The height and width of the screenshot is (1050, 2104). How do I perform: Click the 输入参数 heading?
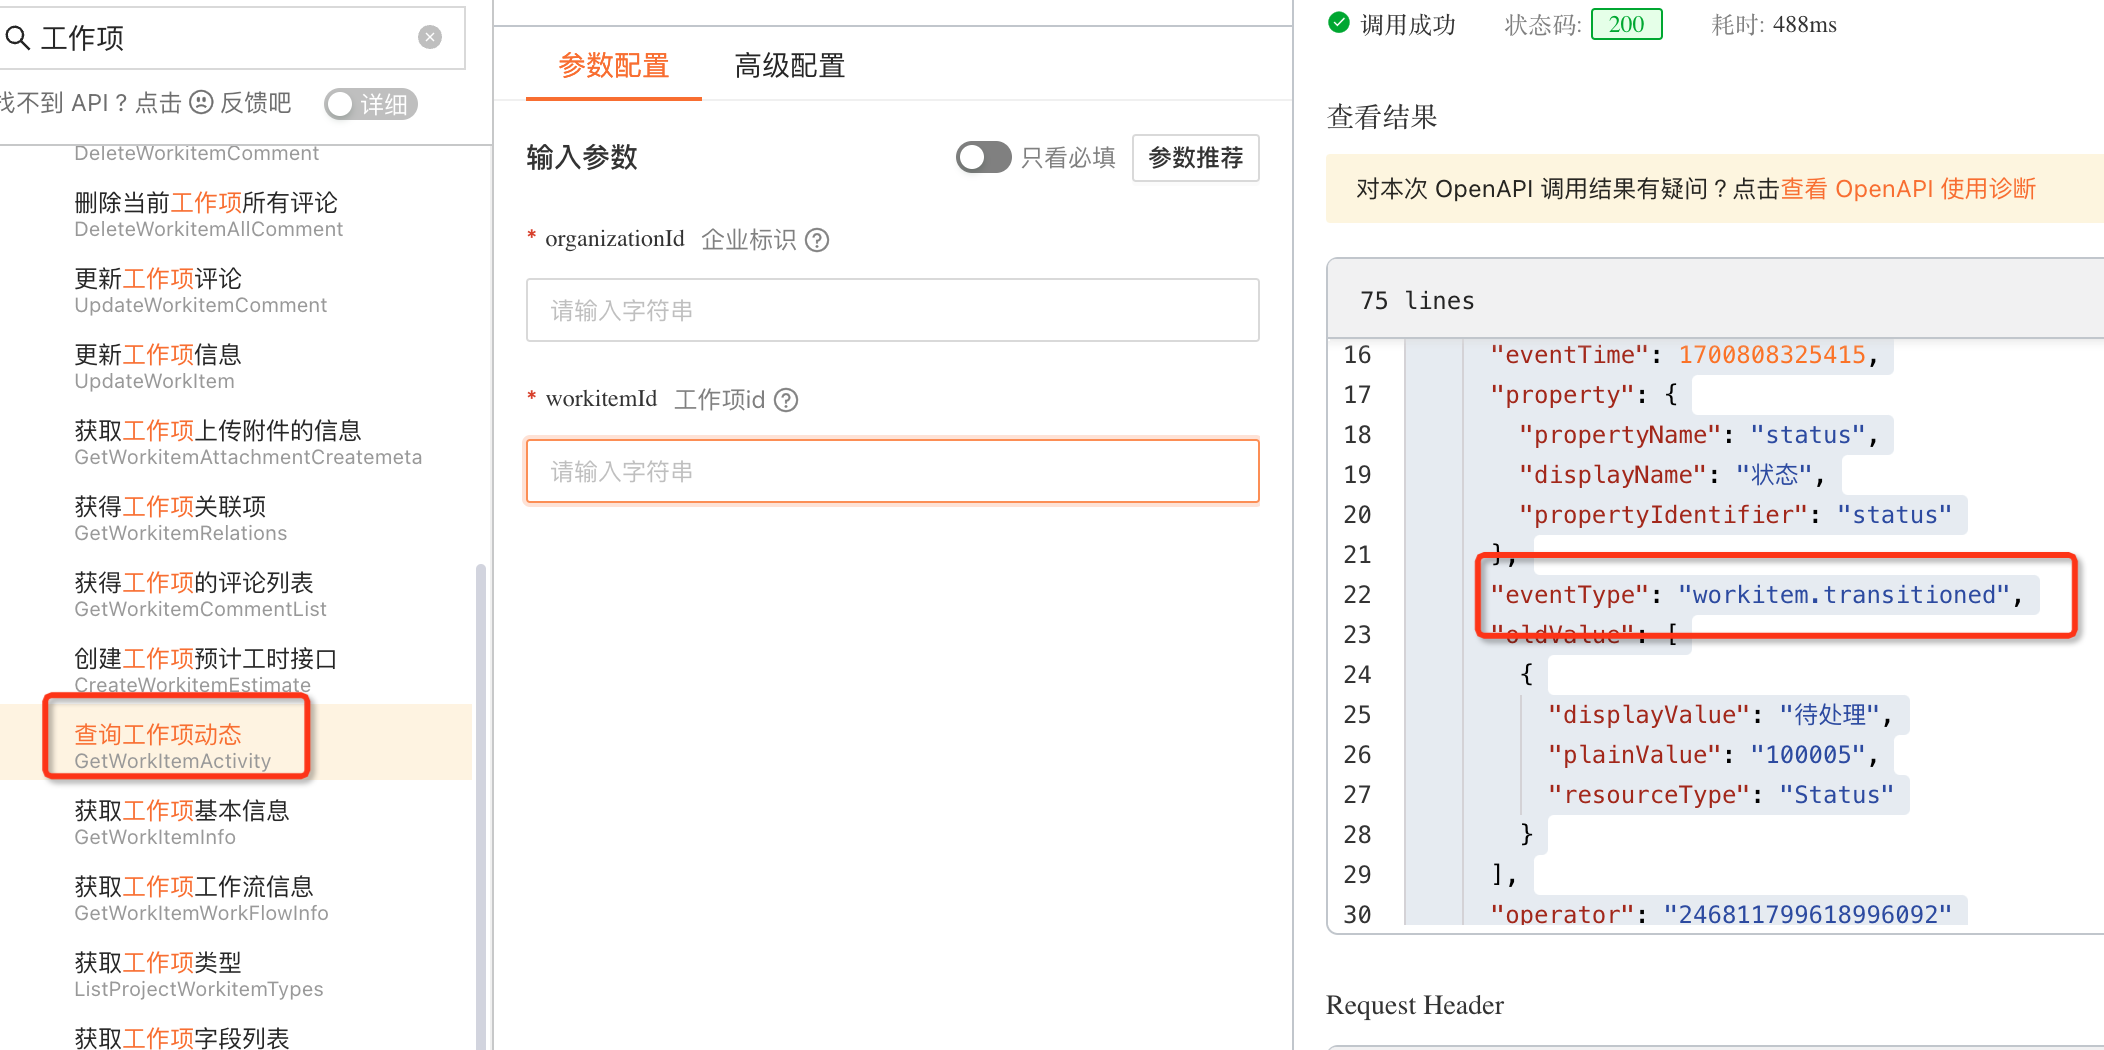click(582, 157)
